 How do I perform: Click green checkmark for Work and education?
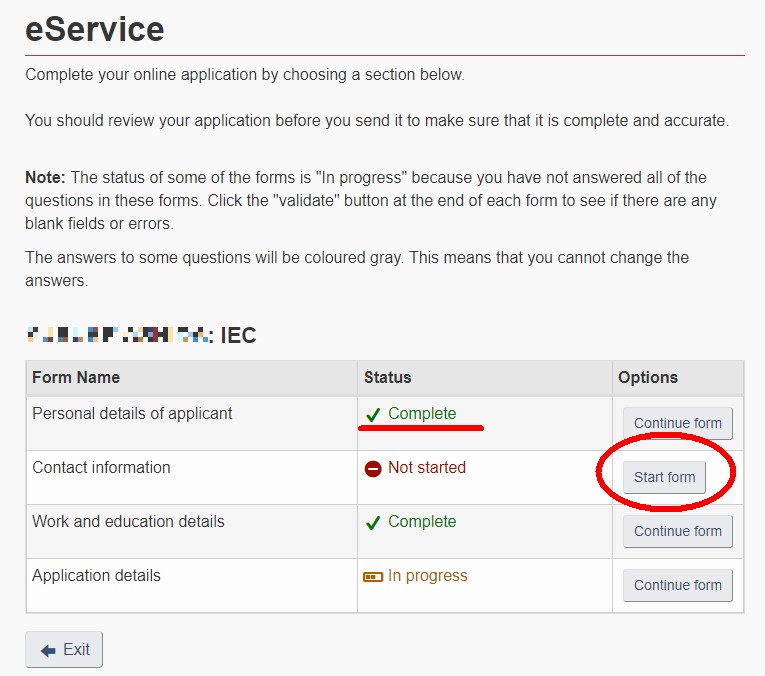coord(373,523)
